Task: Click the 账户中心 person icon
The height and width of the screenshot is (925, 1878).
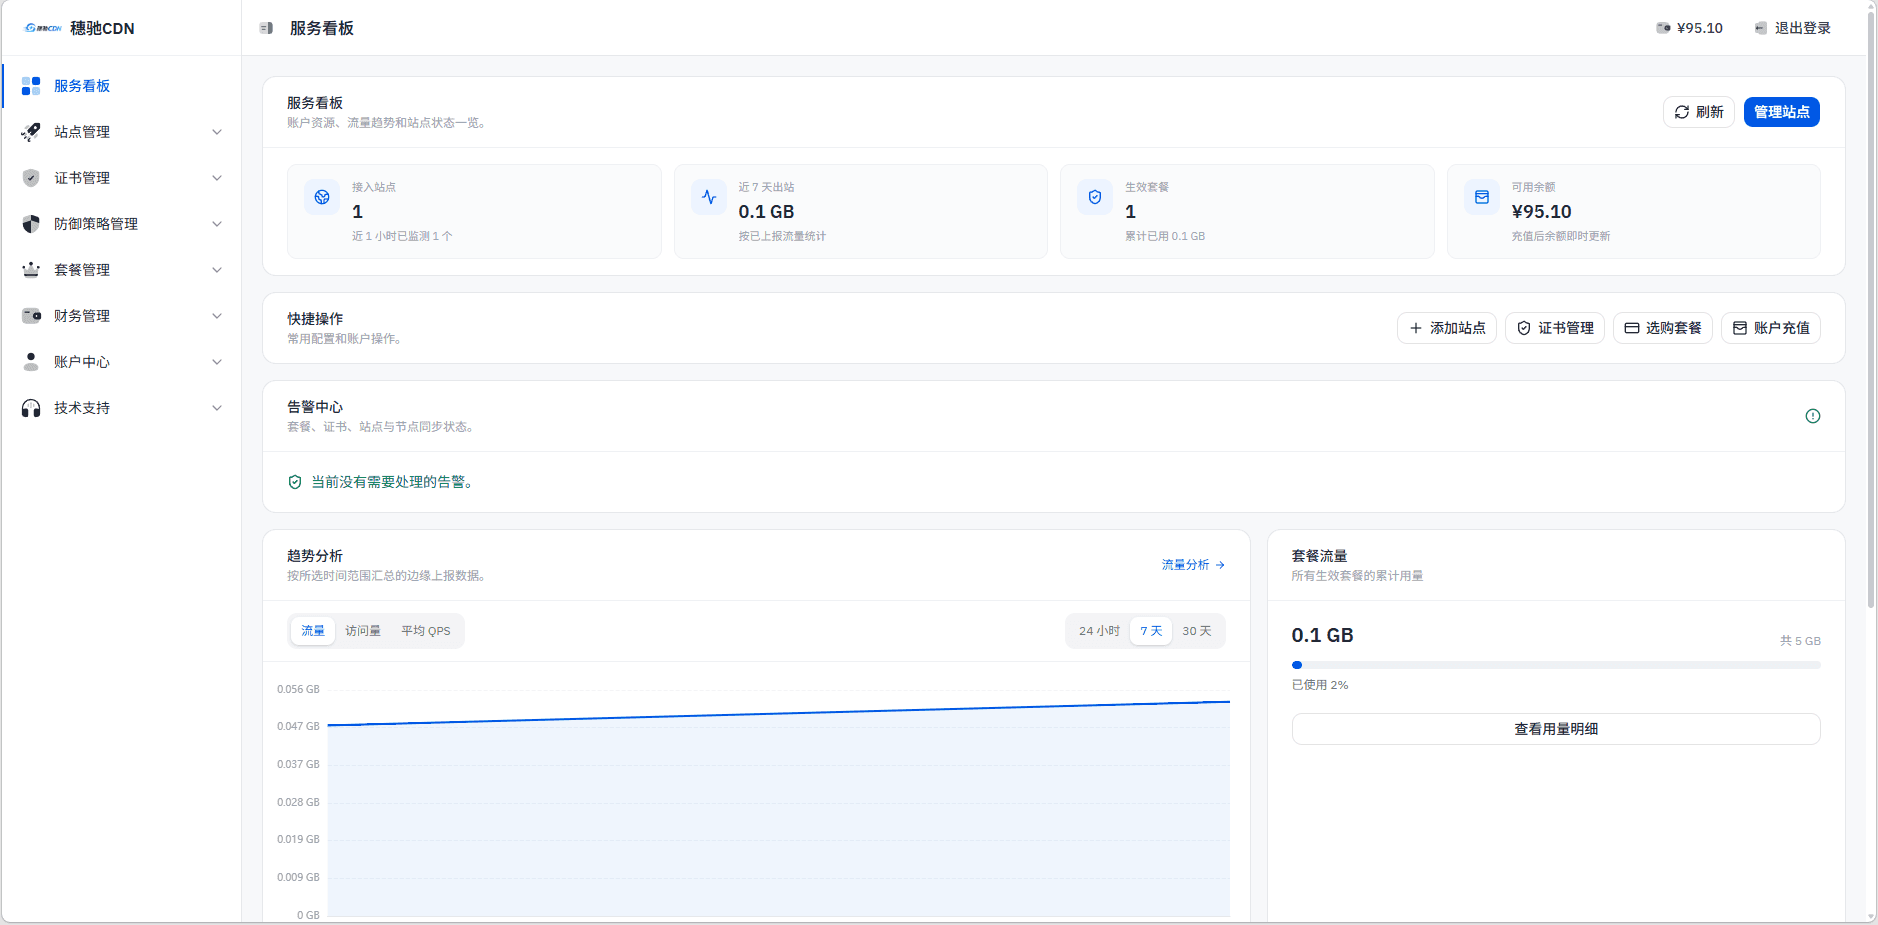Action: (31, 362)
